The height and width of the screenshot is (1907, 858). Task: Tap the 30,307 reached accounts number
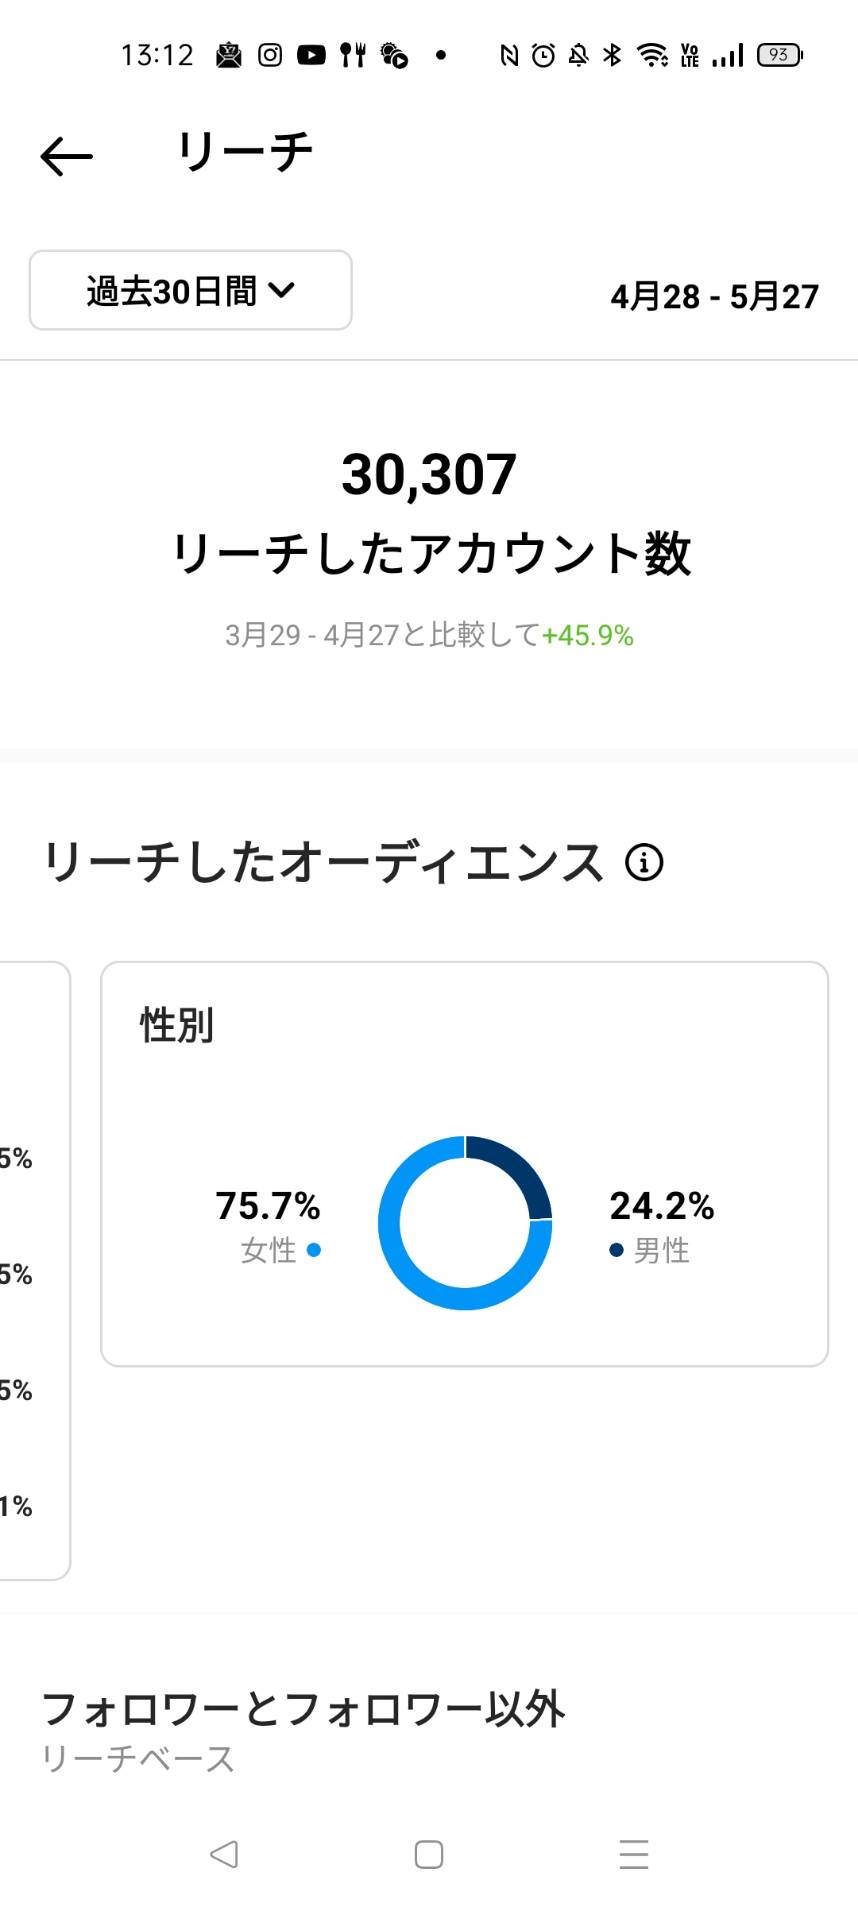coord(429,474)
